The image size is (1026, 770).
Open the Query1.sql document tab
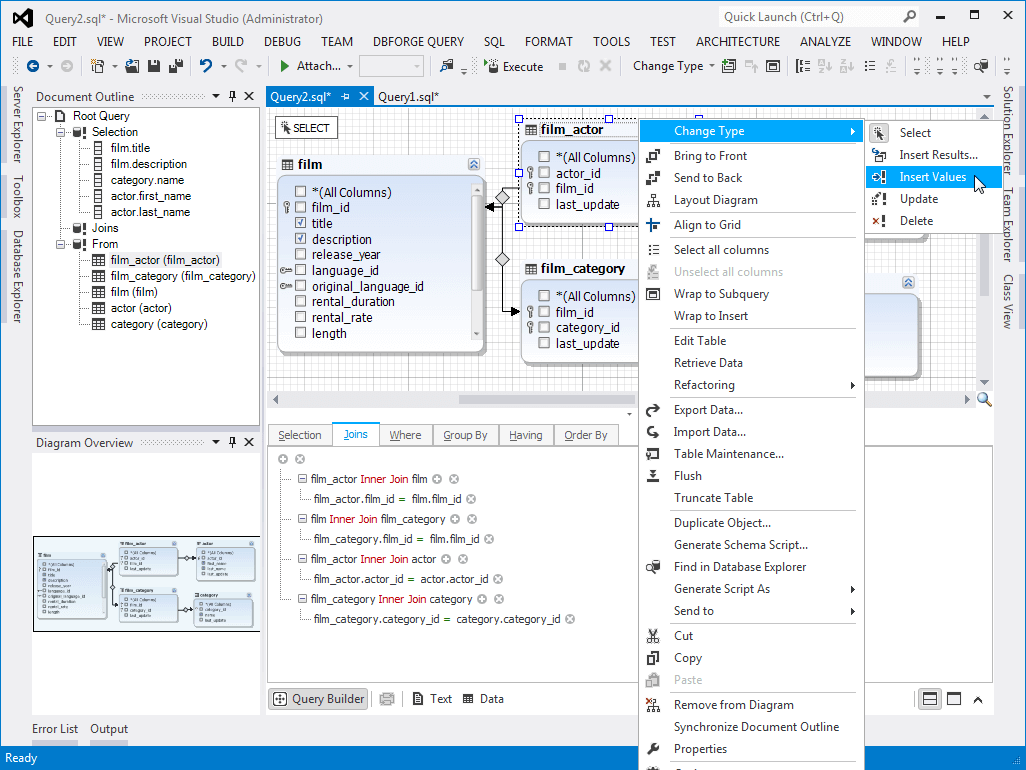[408, 97]
